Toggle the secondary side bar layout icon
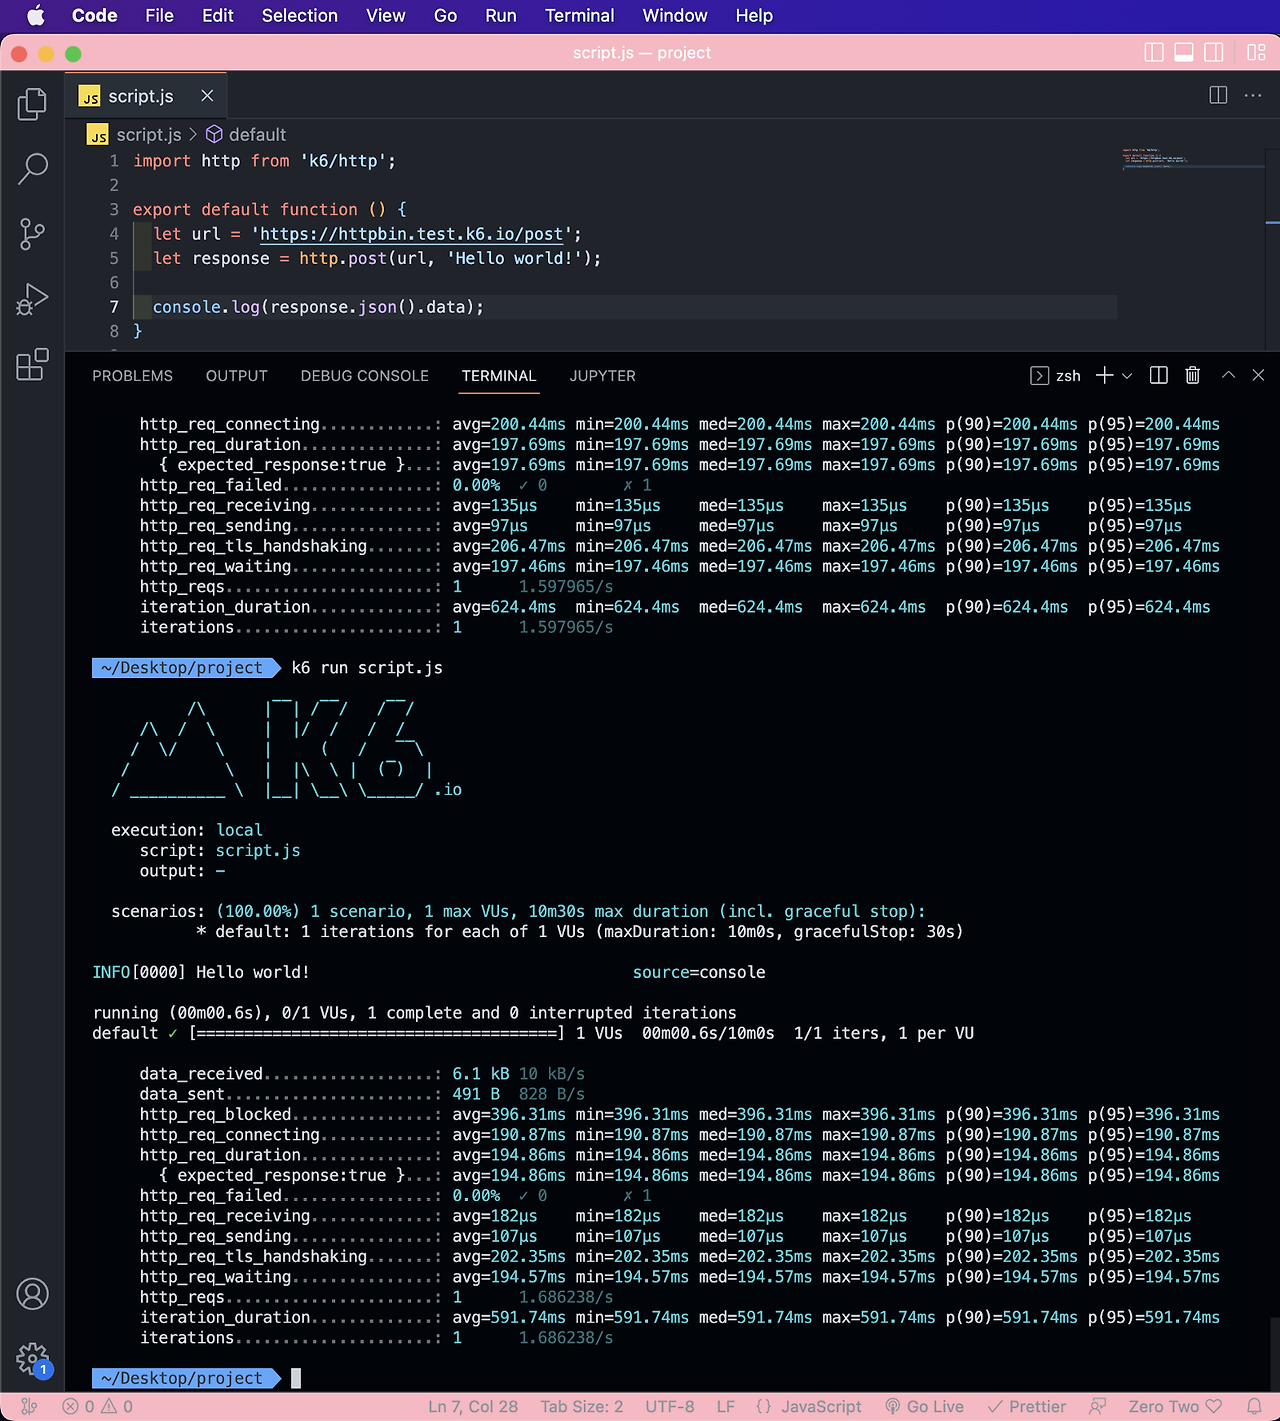 click(1214, 53)
